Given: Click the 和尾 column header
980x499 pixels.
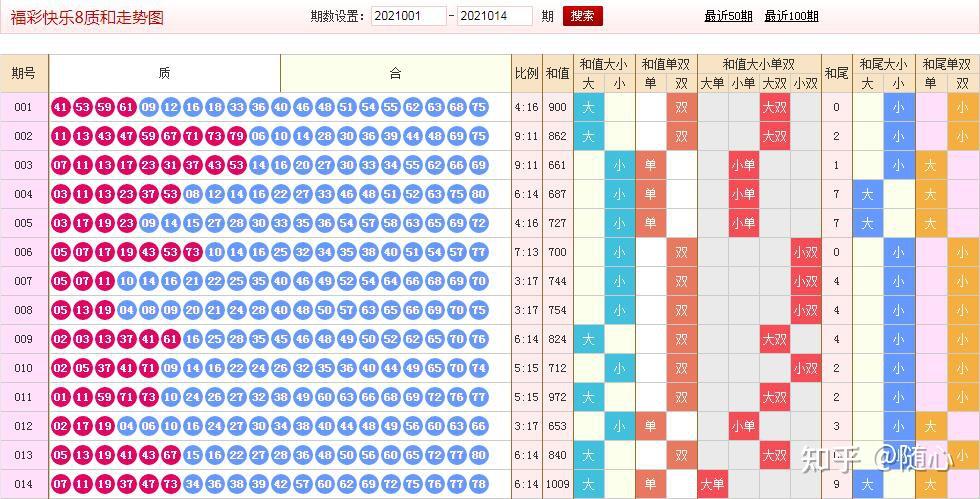Looking at the screenshot, I should coord(836,73).
